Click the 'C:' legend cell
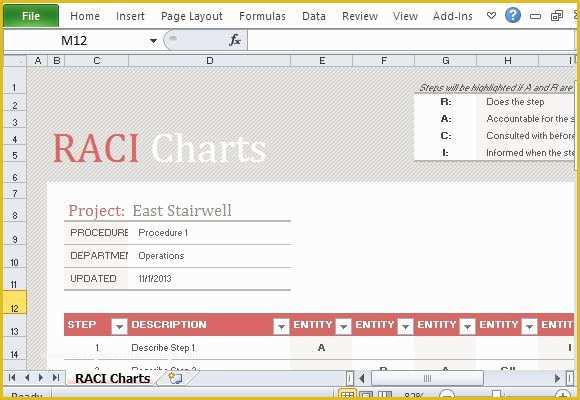Image resolution: width=580 pixels, height=400 pixels. (446, 136)
